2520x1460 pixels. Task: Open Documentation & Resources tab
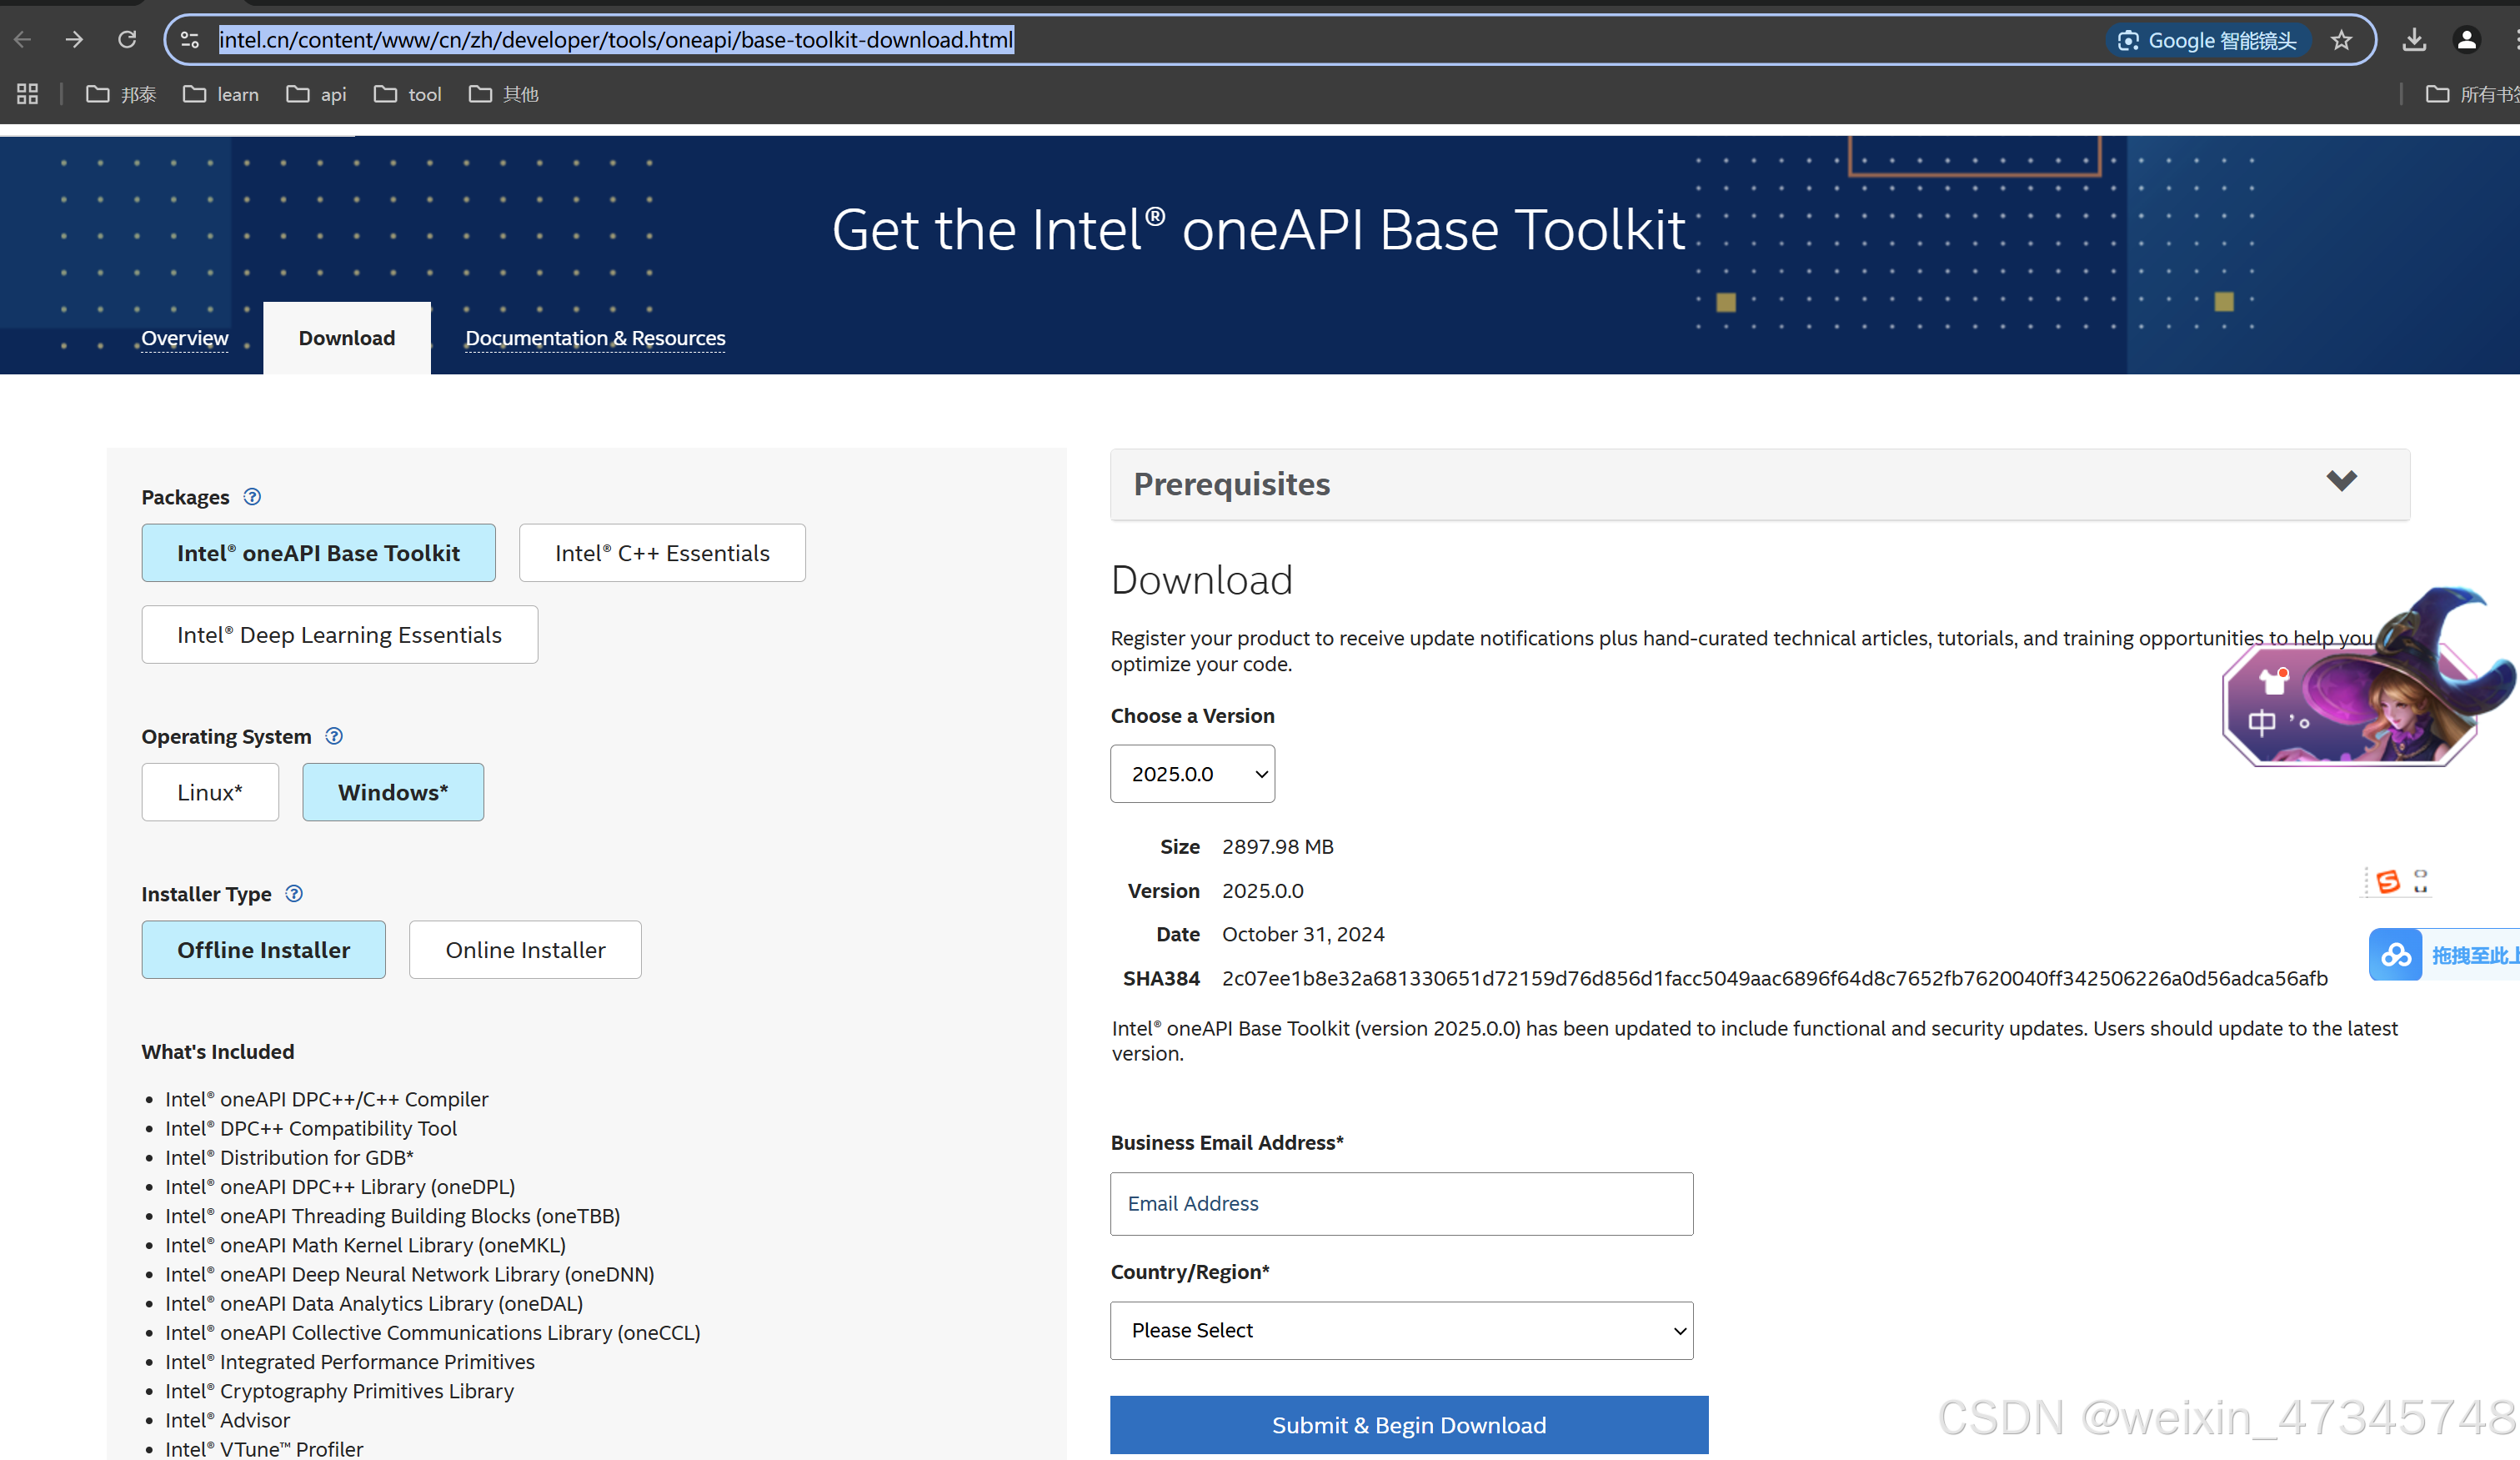click(x=595, y=338)
